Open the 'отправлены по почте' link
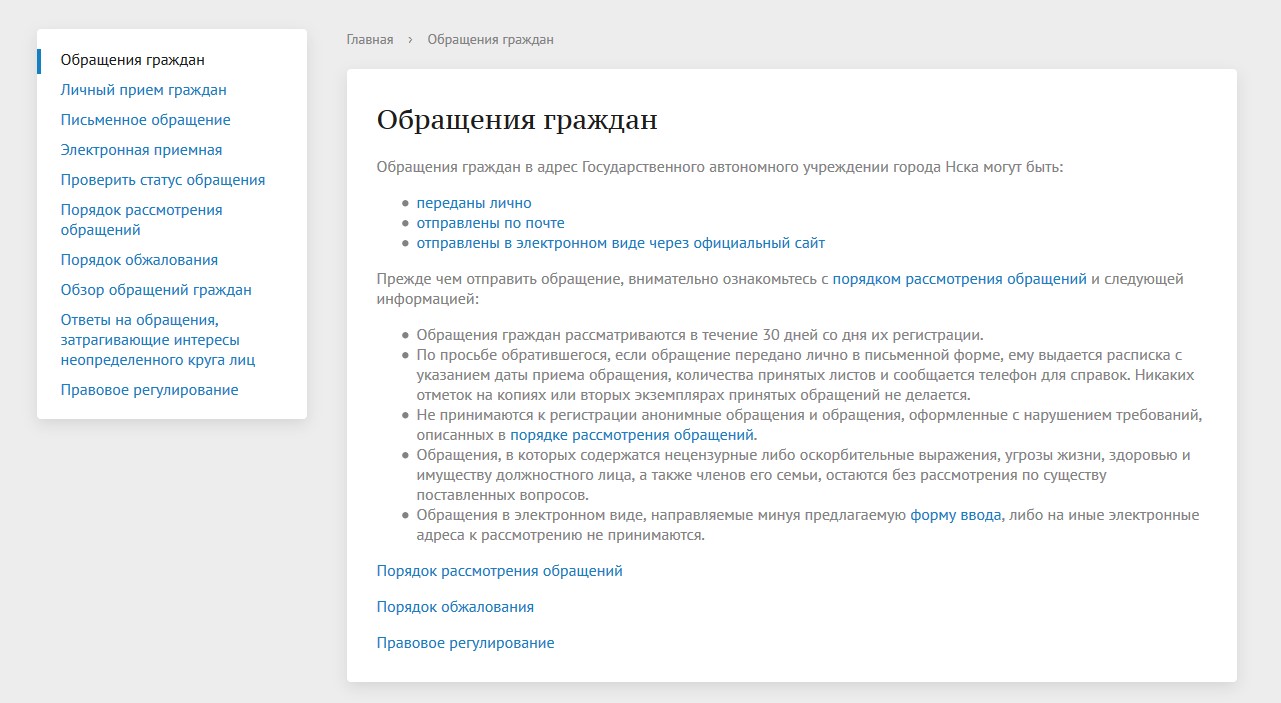Image resolution: width=1281 pixels, height=703 pixels. (x=490, y=223)
